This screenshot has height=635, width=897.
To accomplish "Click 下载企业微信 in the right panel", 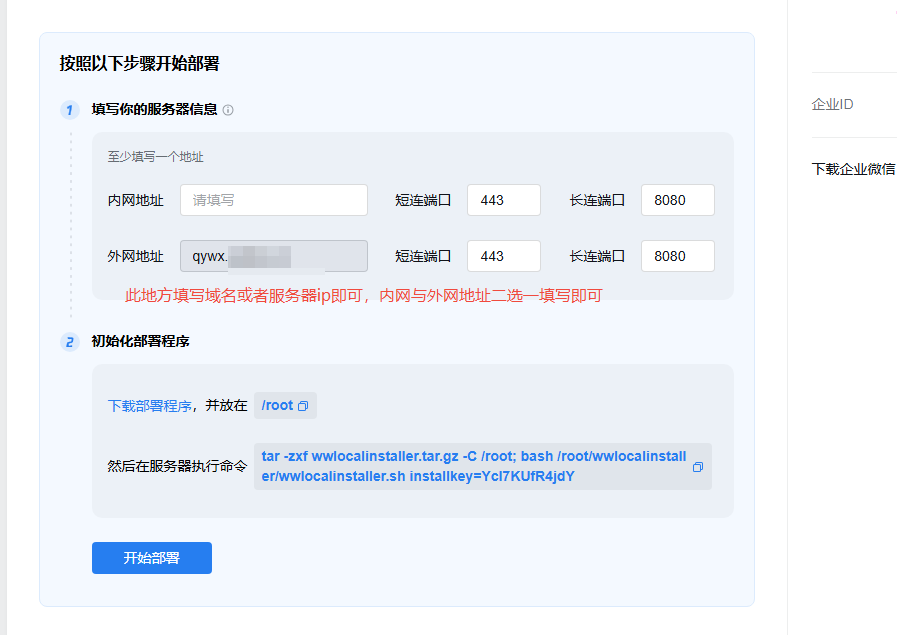I will tap(853, 169).
